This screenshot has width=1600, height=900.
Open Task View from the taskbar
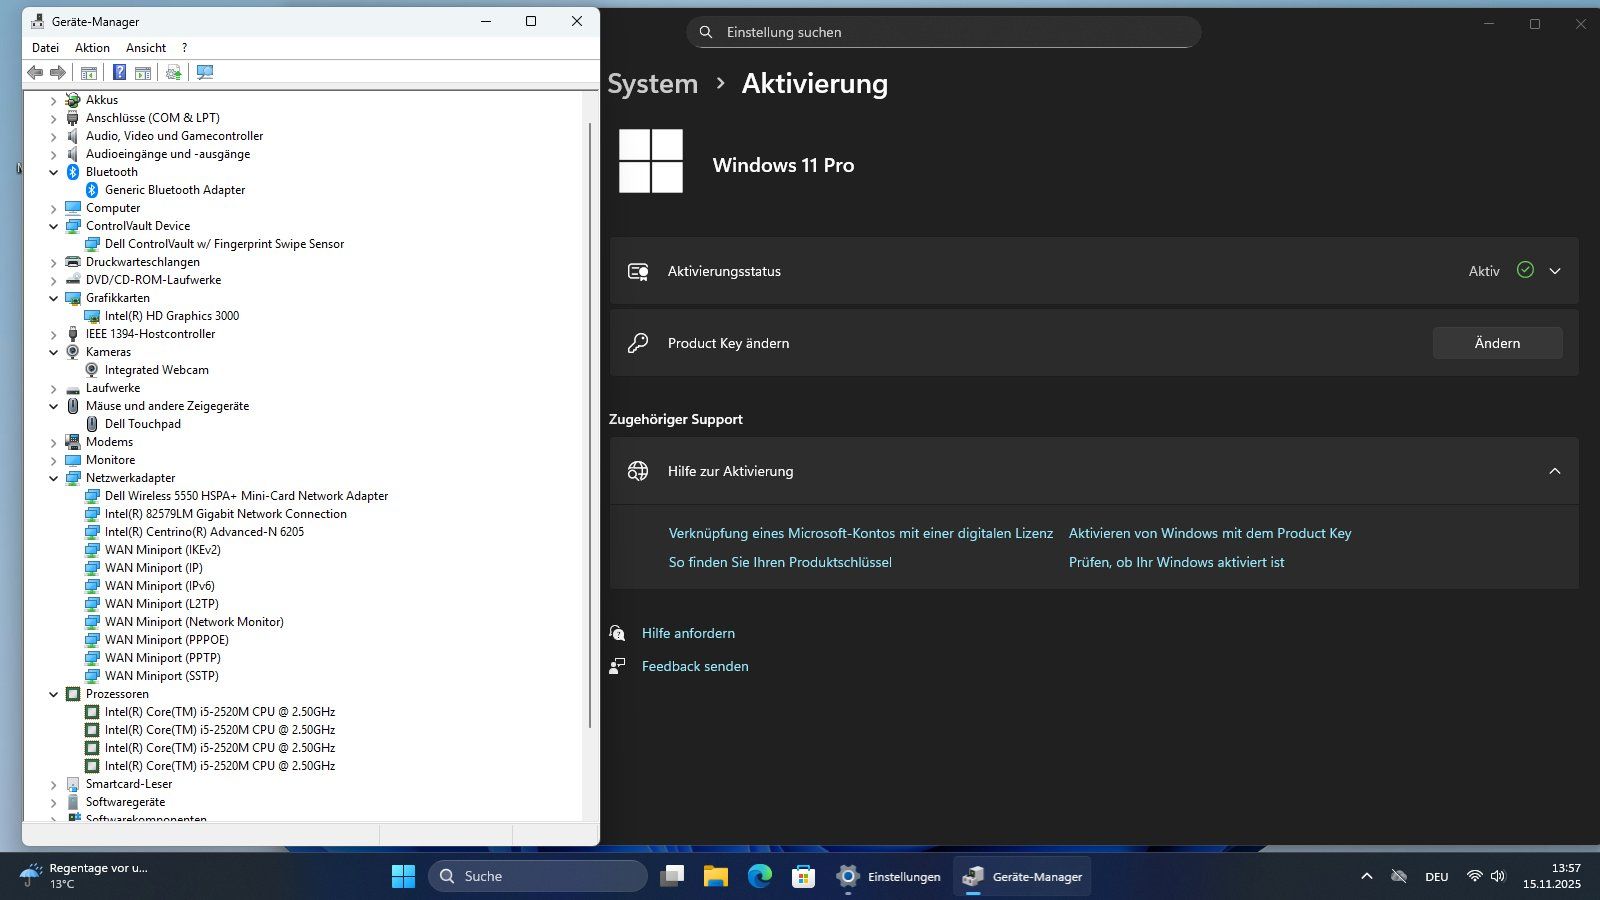672,876
